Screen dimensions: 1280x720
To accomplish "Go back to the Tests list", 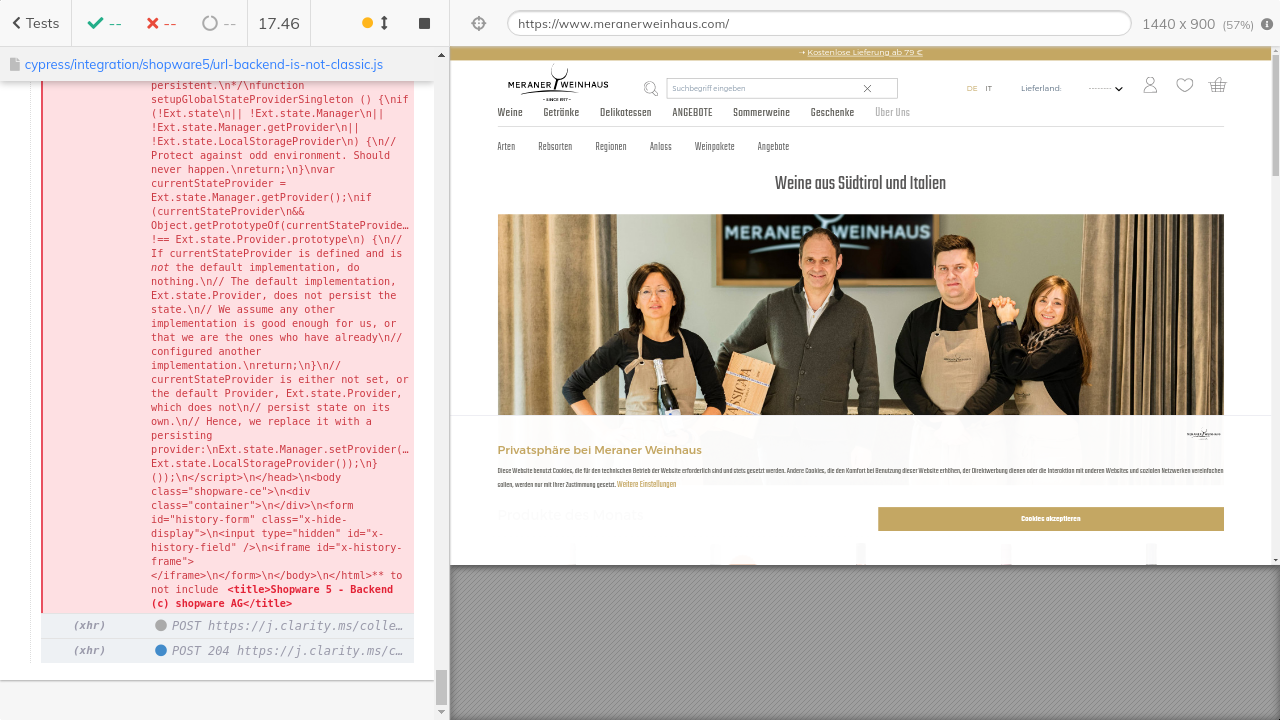I will tap(35, 23).
